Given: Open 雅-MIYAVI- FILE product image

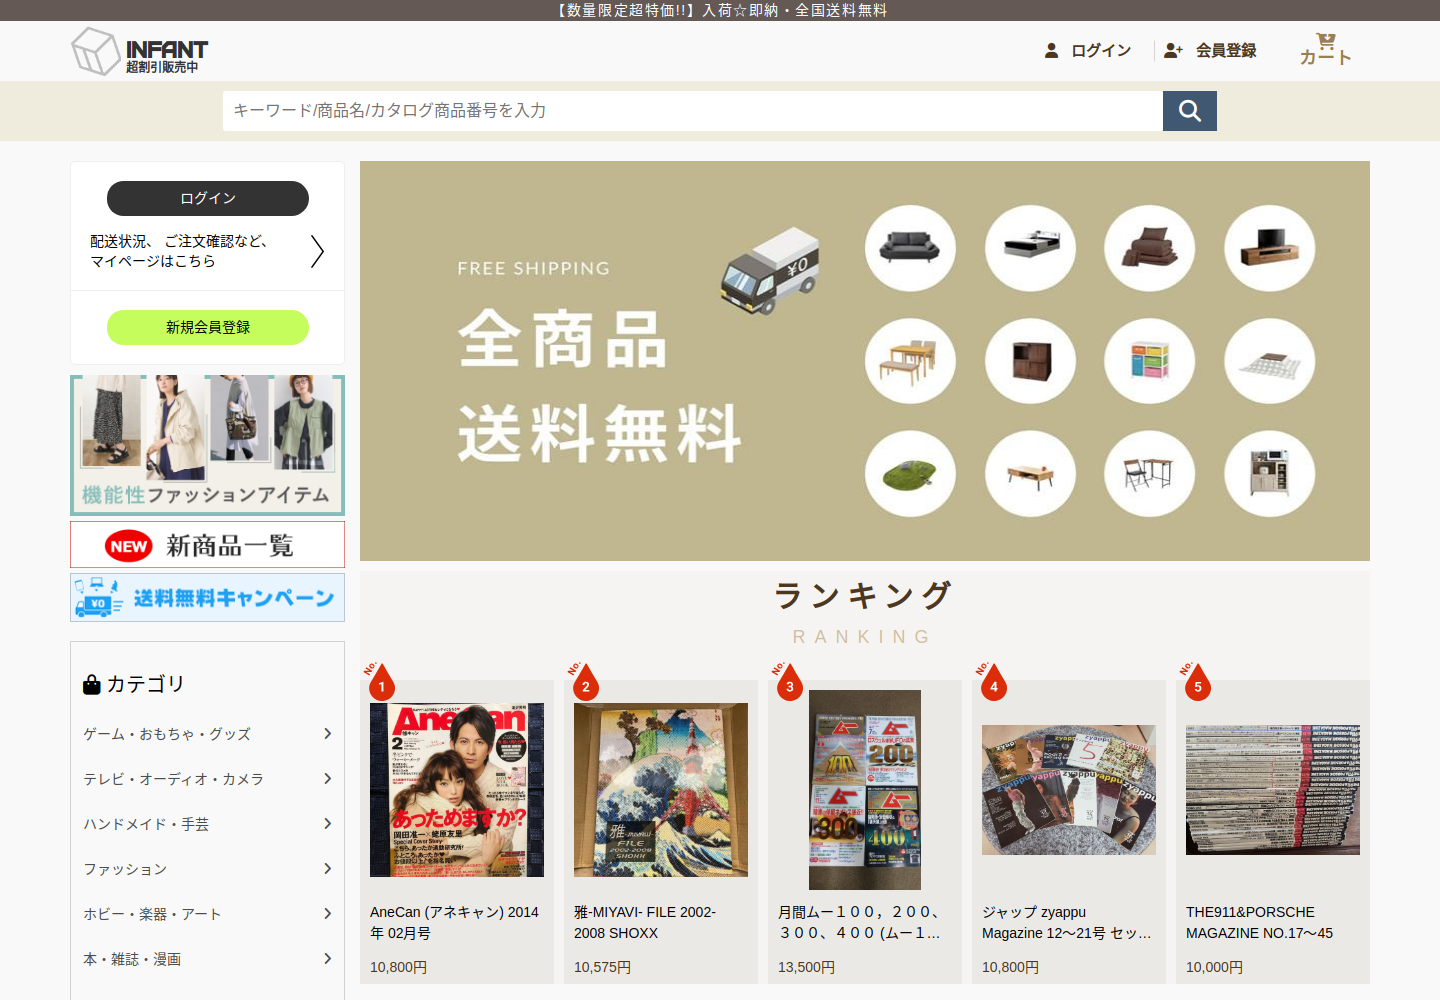Looking at the screenshot, I should point(661,790).
